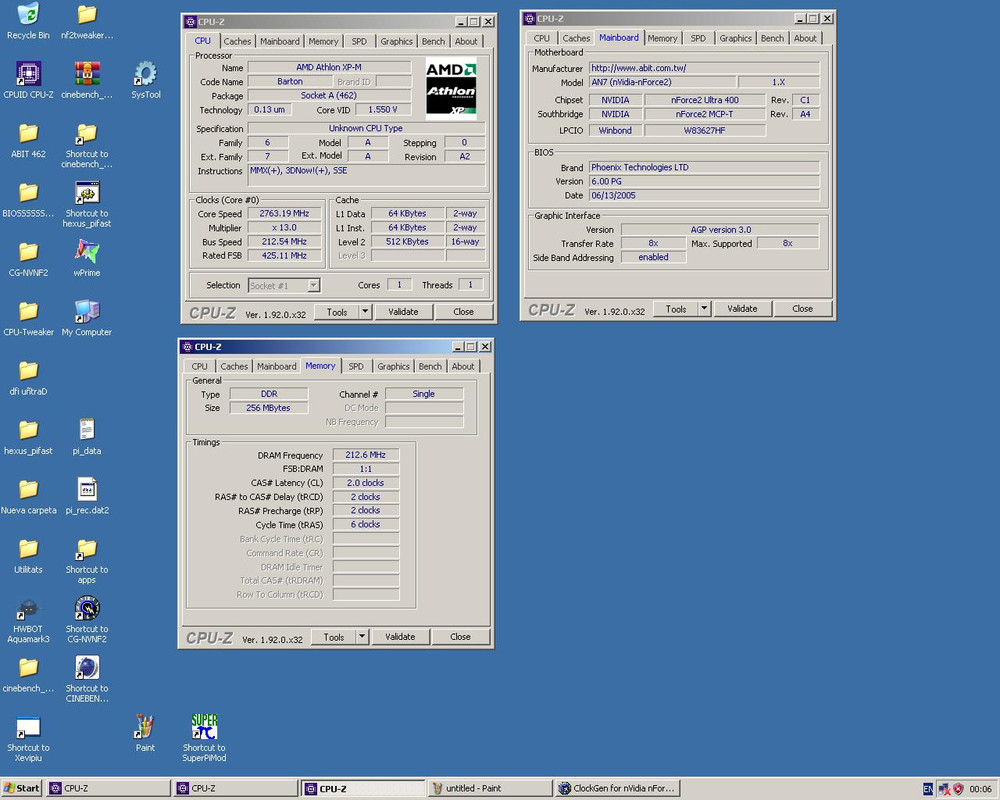Open Bench tab in Memory window
Screen dimensions: 1000x800
point(430,366)
